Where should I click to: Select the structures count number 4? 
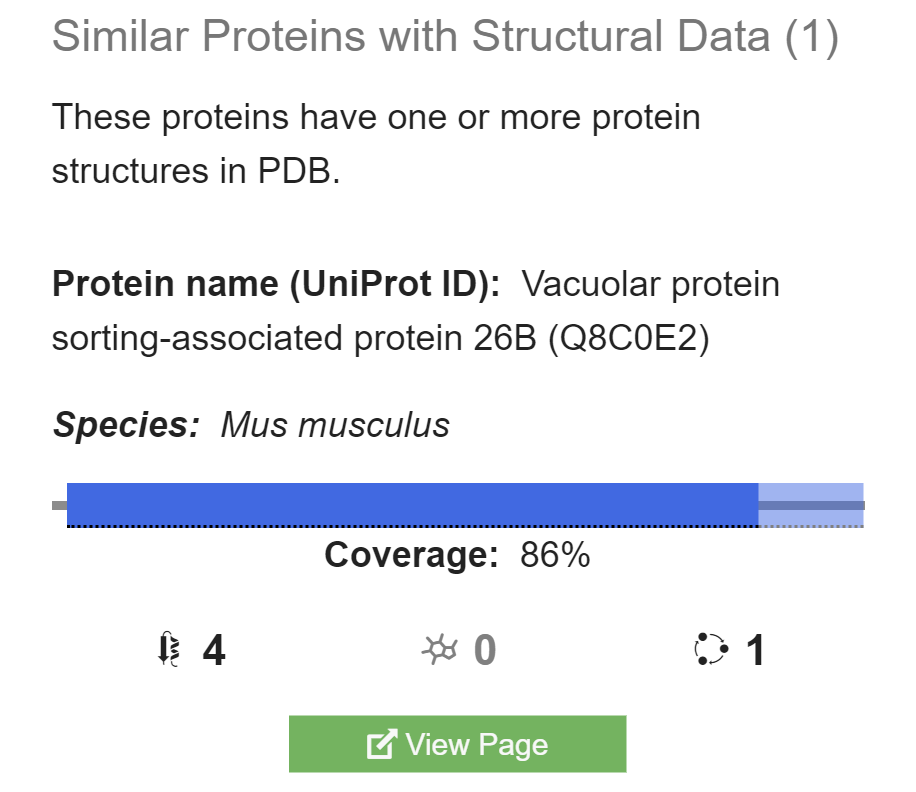[214, 651]
